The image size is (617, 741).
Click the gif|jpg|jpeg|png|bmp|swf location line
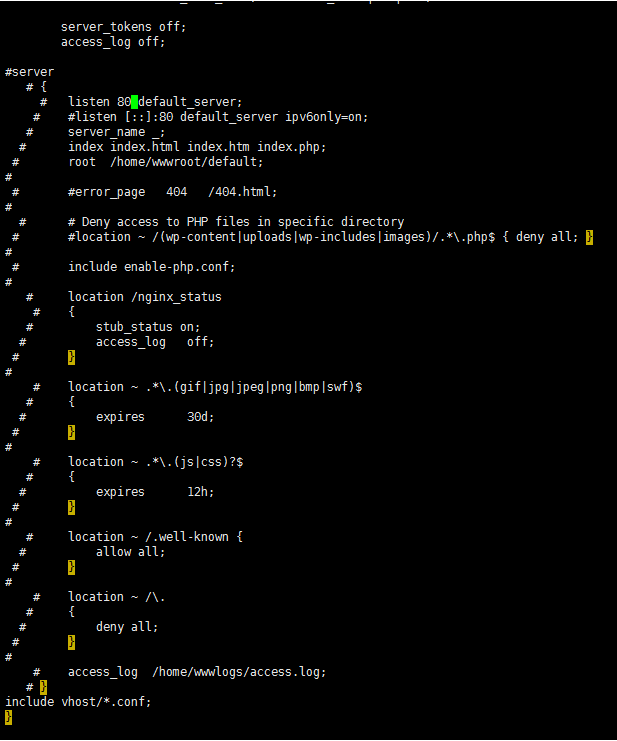point(215,387)
